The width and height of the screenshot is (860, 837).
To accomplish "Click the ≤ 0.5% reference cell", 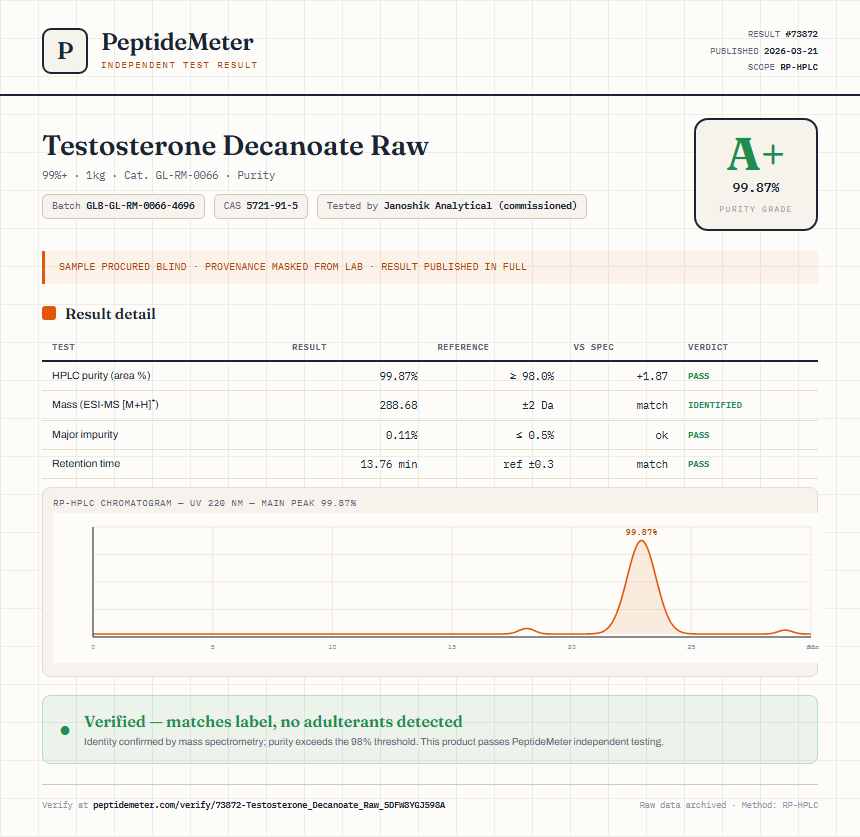I will click(x=534, y=435).
